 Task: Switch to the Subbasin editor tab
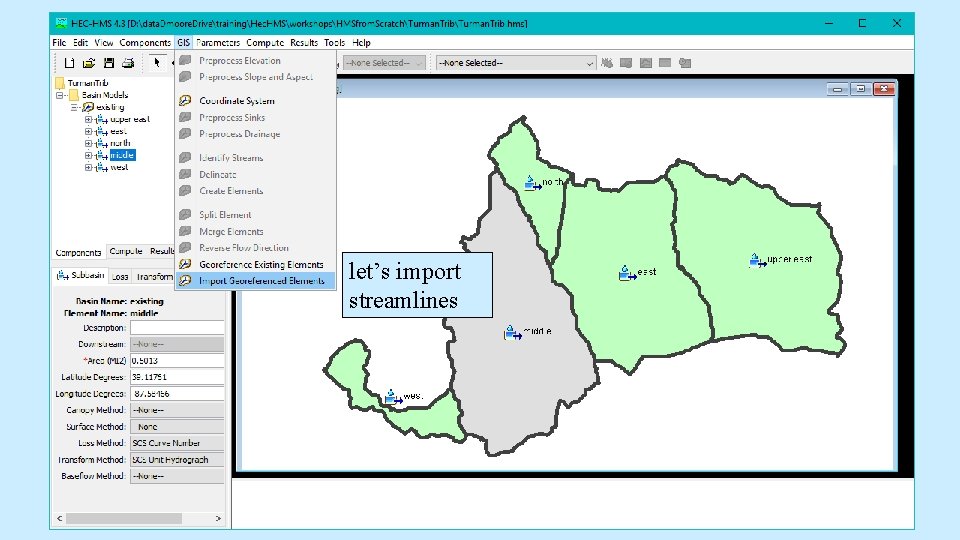point(80,276)
